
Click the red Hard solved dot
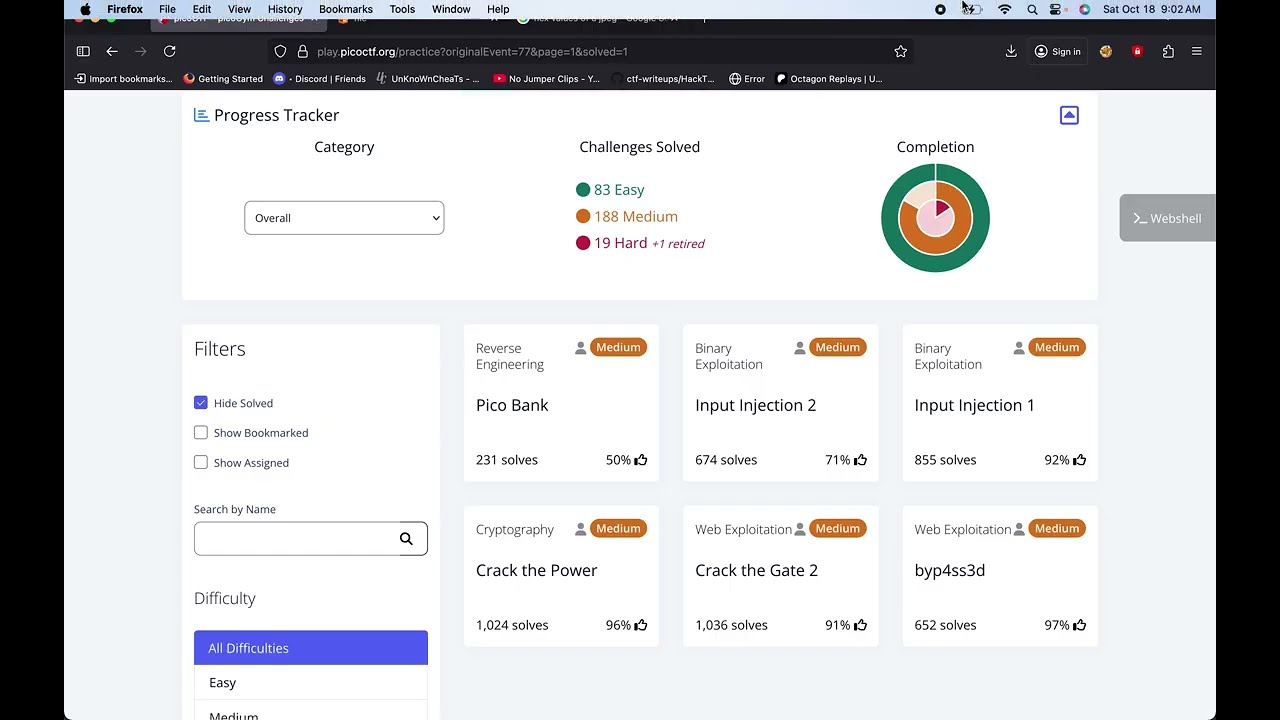click(x=583, y=243)
